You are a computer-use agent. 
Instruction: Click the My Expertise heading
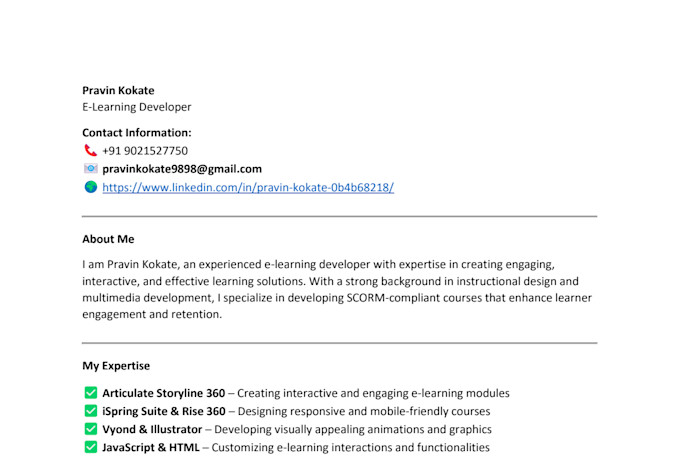116,366
